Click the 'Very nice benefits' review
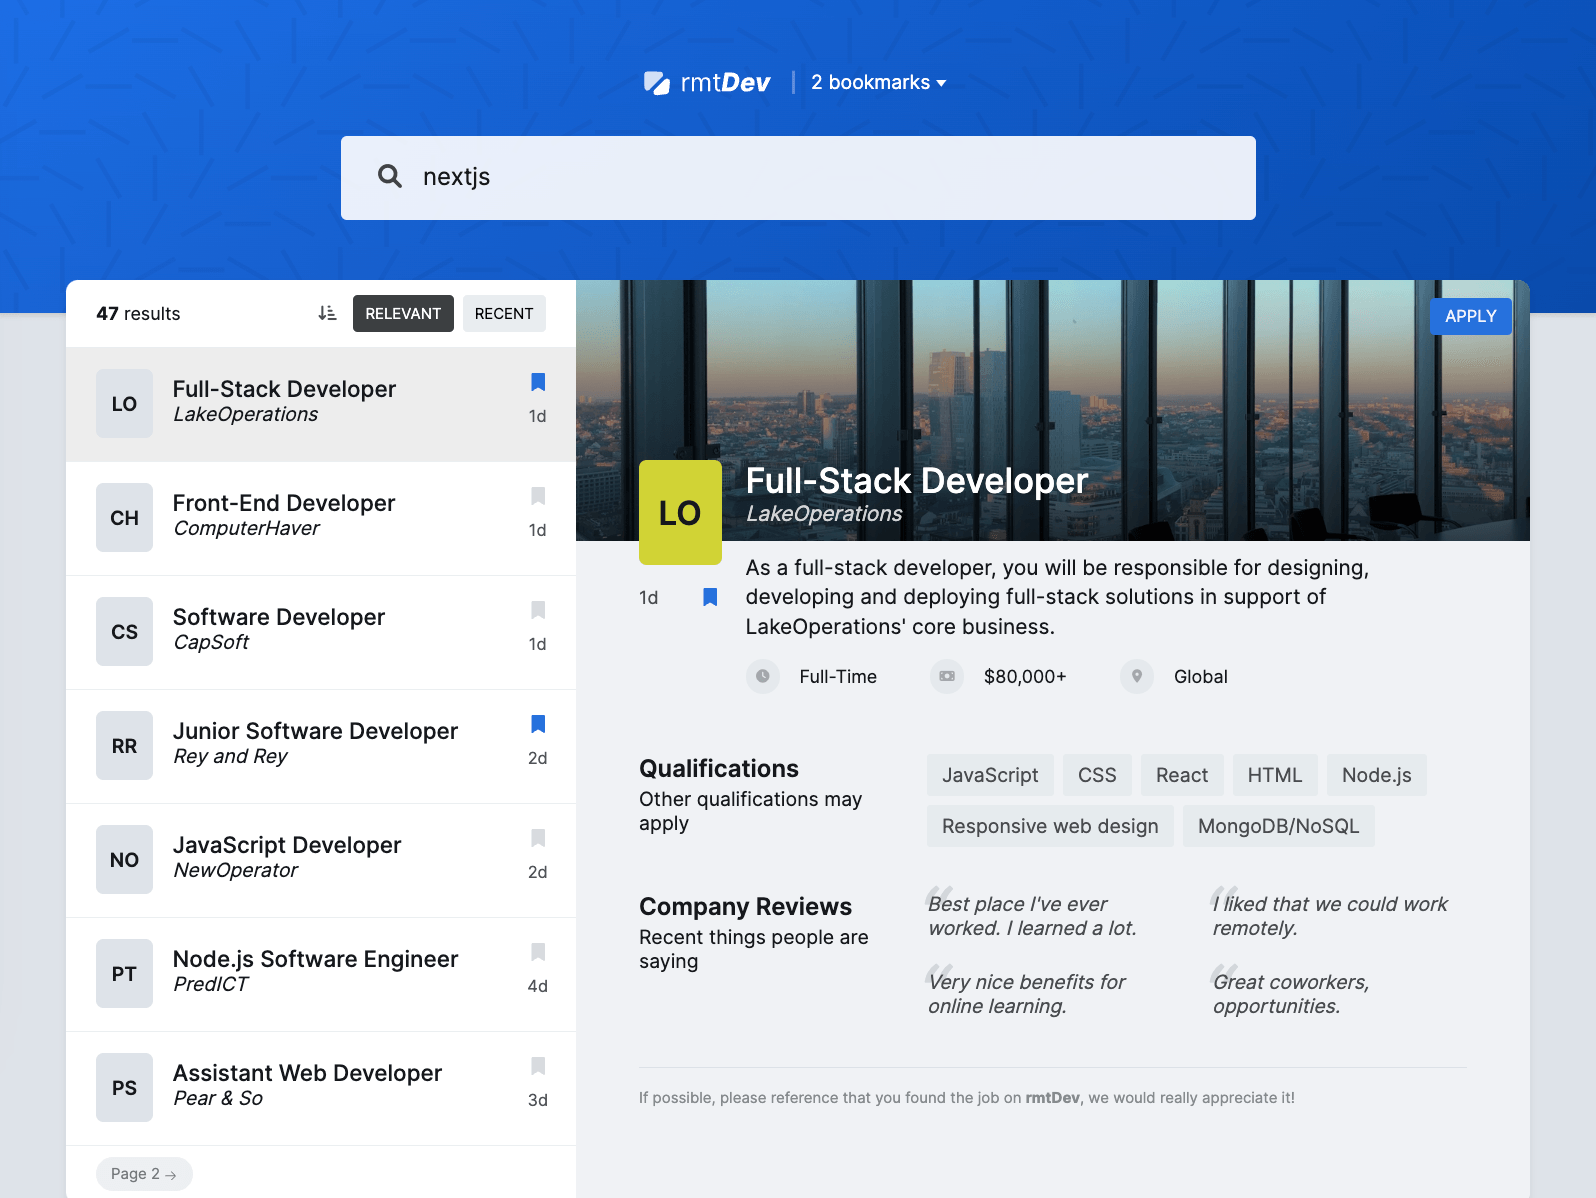Viewport: 1596px width, 1198px height. [x=1027, y=994]
